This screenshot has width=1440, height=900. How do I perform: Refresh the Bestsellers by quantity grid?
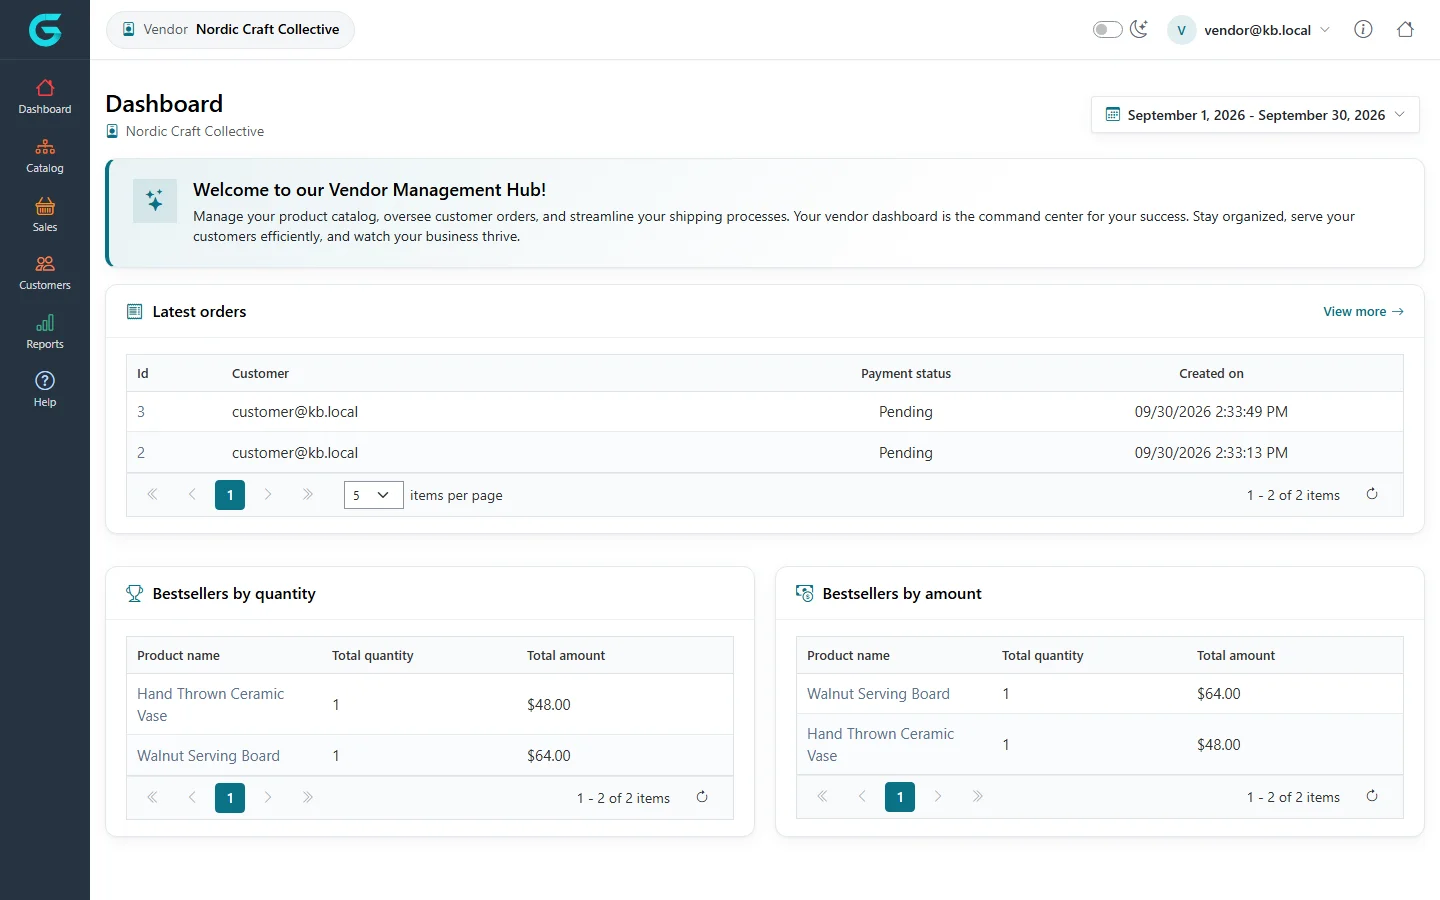(x=702, y=797)
